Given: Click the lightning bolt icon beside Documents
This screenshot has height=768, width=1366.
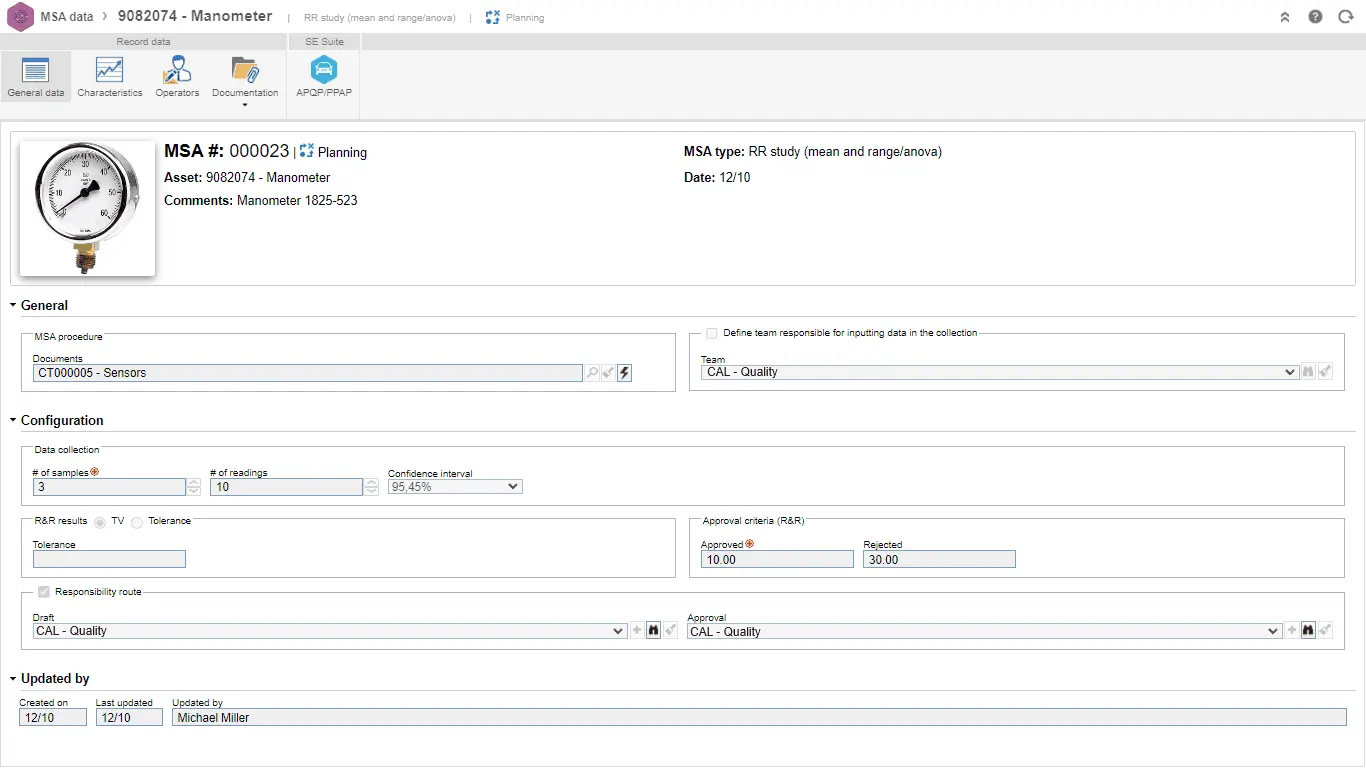Looking at the screenshot, I should coord(624,373).
